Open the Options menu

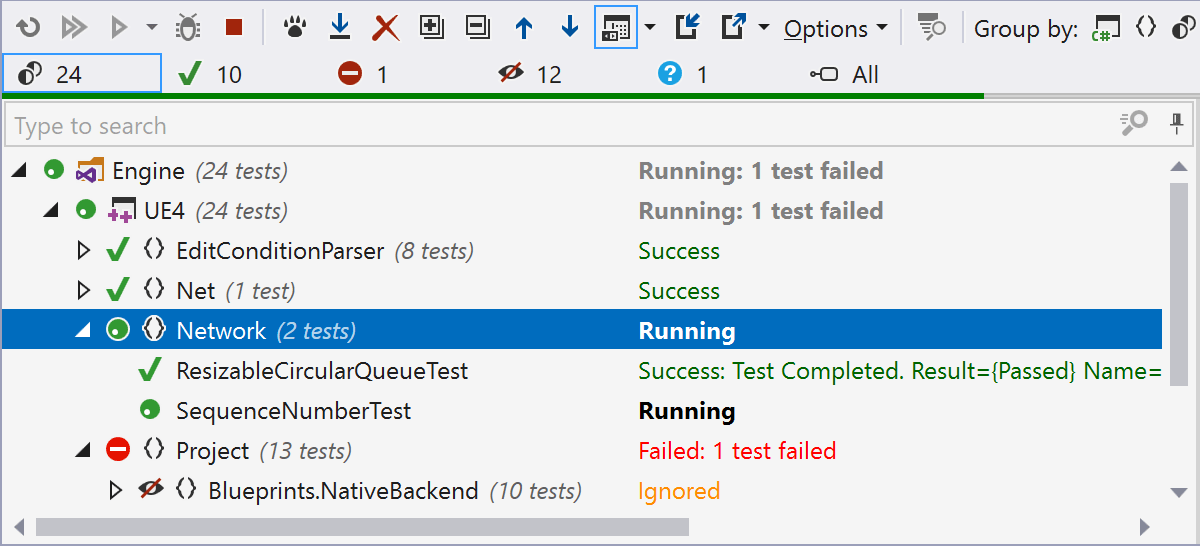coord(835,29)
